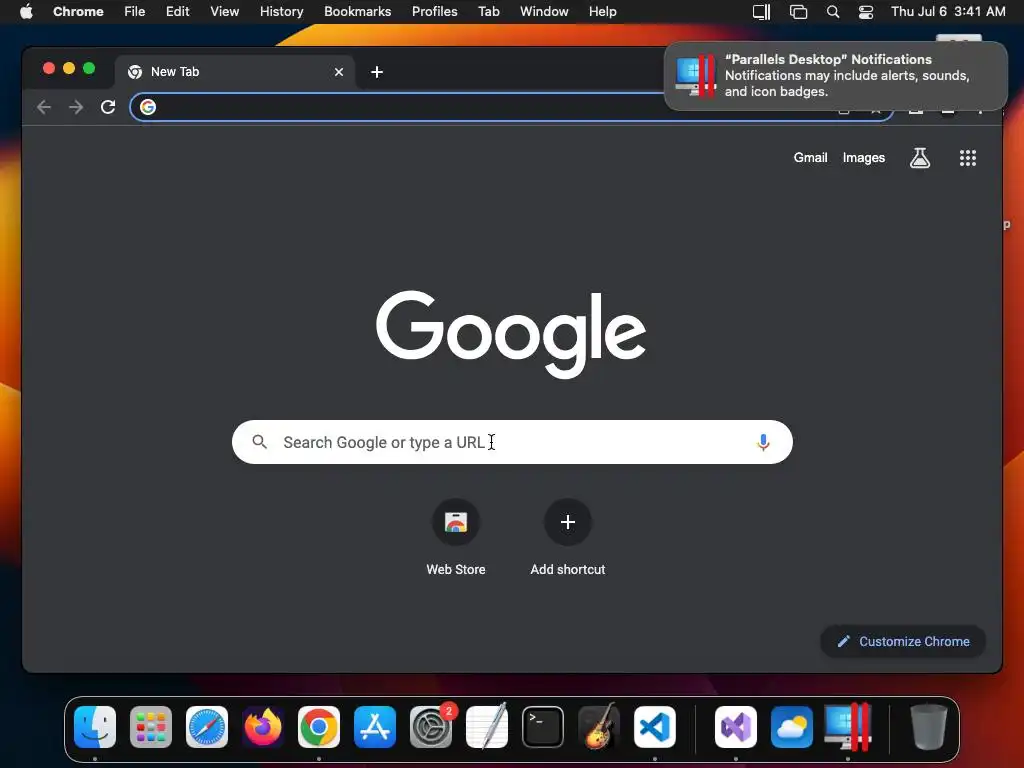Open the Web Store shortcut

click(456, 537)
